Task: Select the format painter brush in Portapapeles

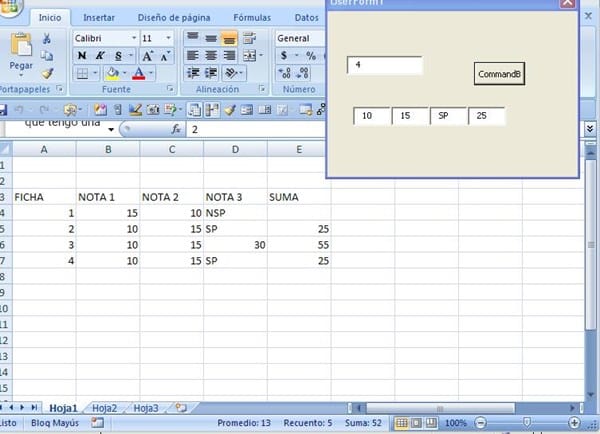Action: 47,73
